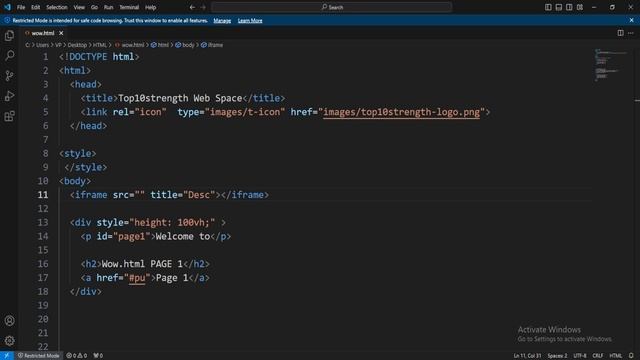The image size is (640, 360).
Task: Open the Terminal menu
Action: click(x=129, y=7)
